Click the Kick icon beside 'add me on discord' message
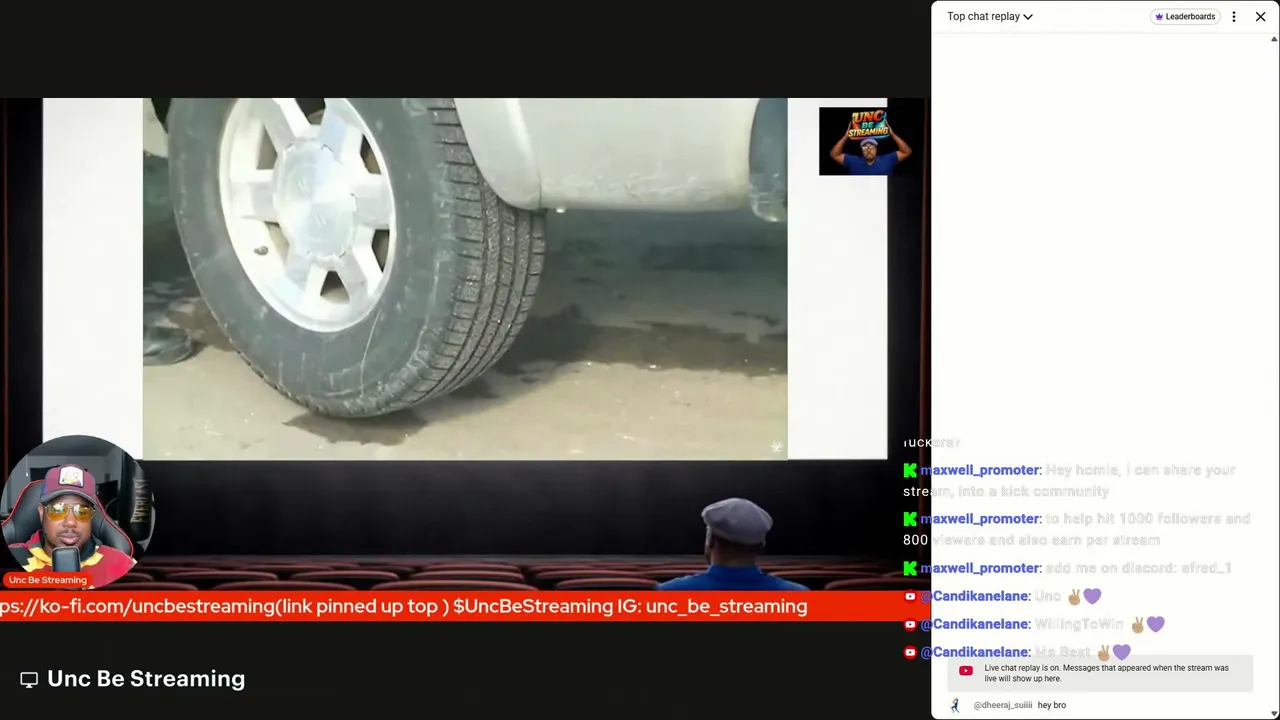Viewport: 1280px width, 720px height. [910, 568]
